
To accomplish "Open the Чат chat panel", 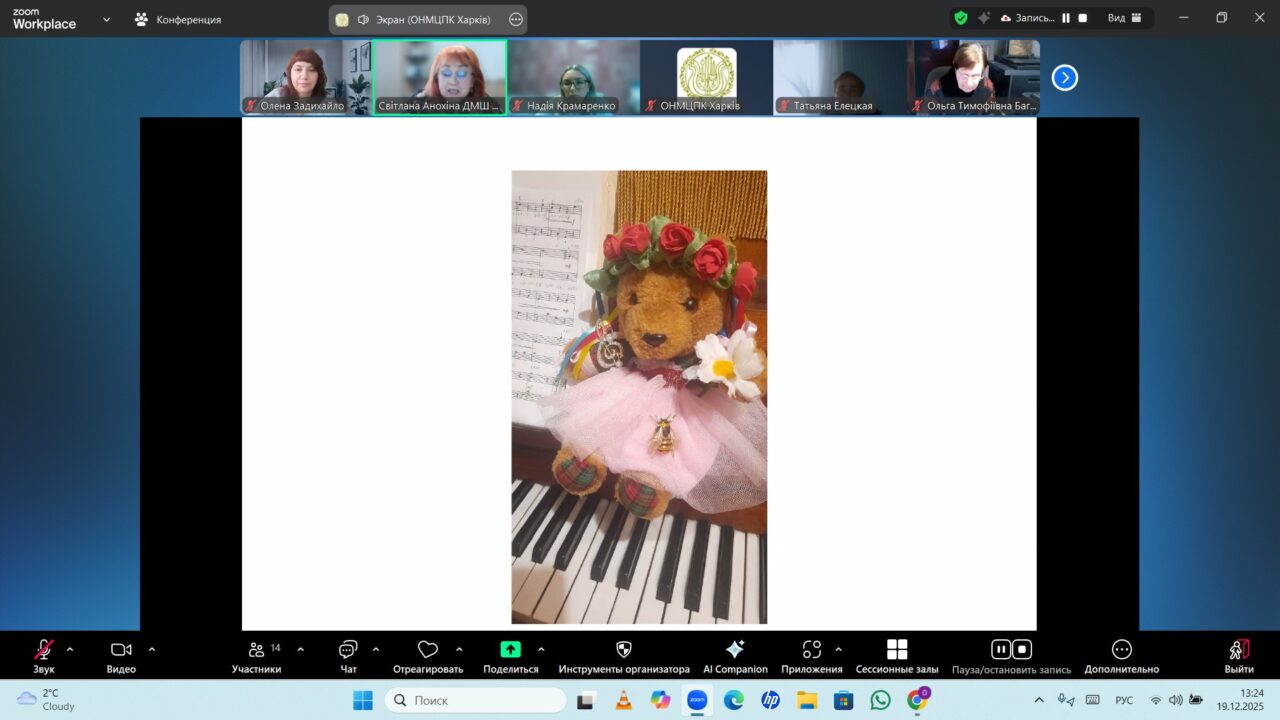I will point(348,650).
